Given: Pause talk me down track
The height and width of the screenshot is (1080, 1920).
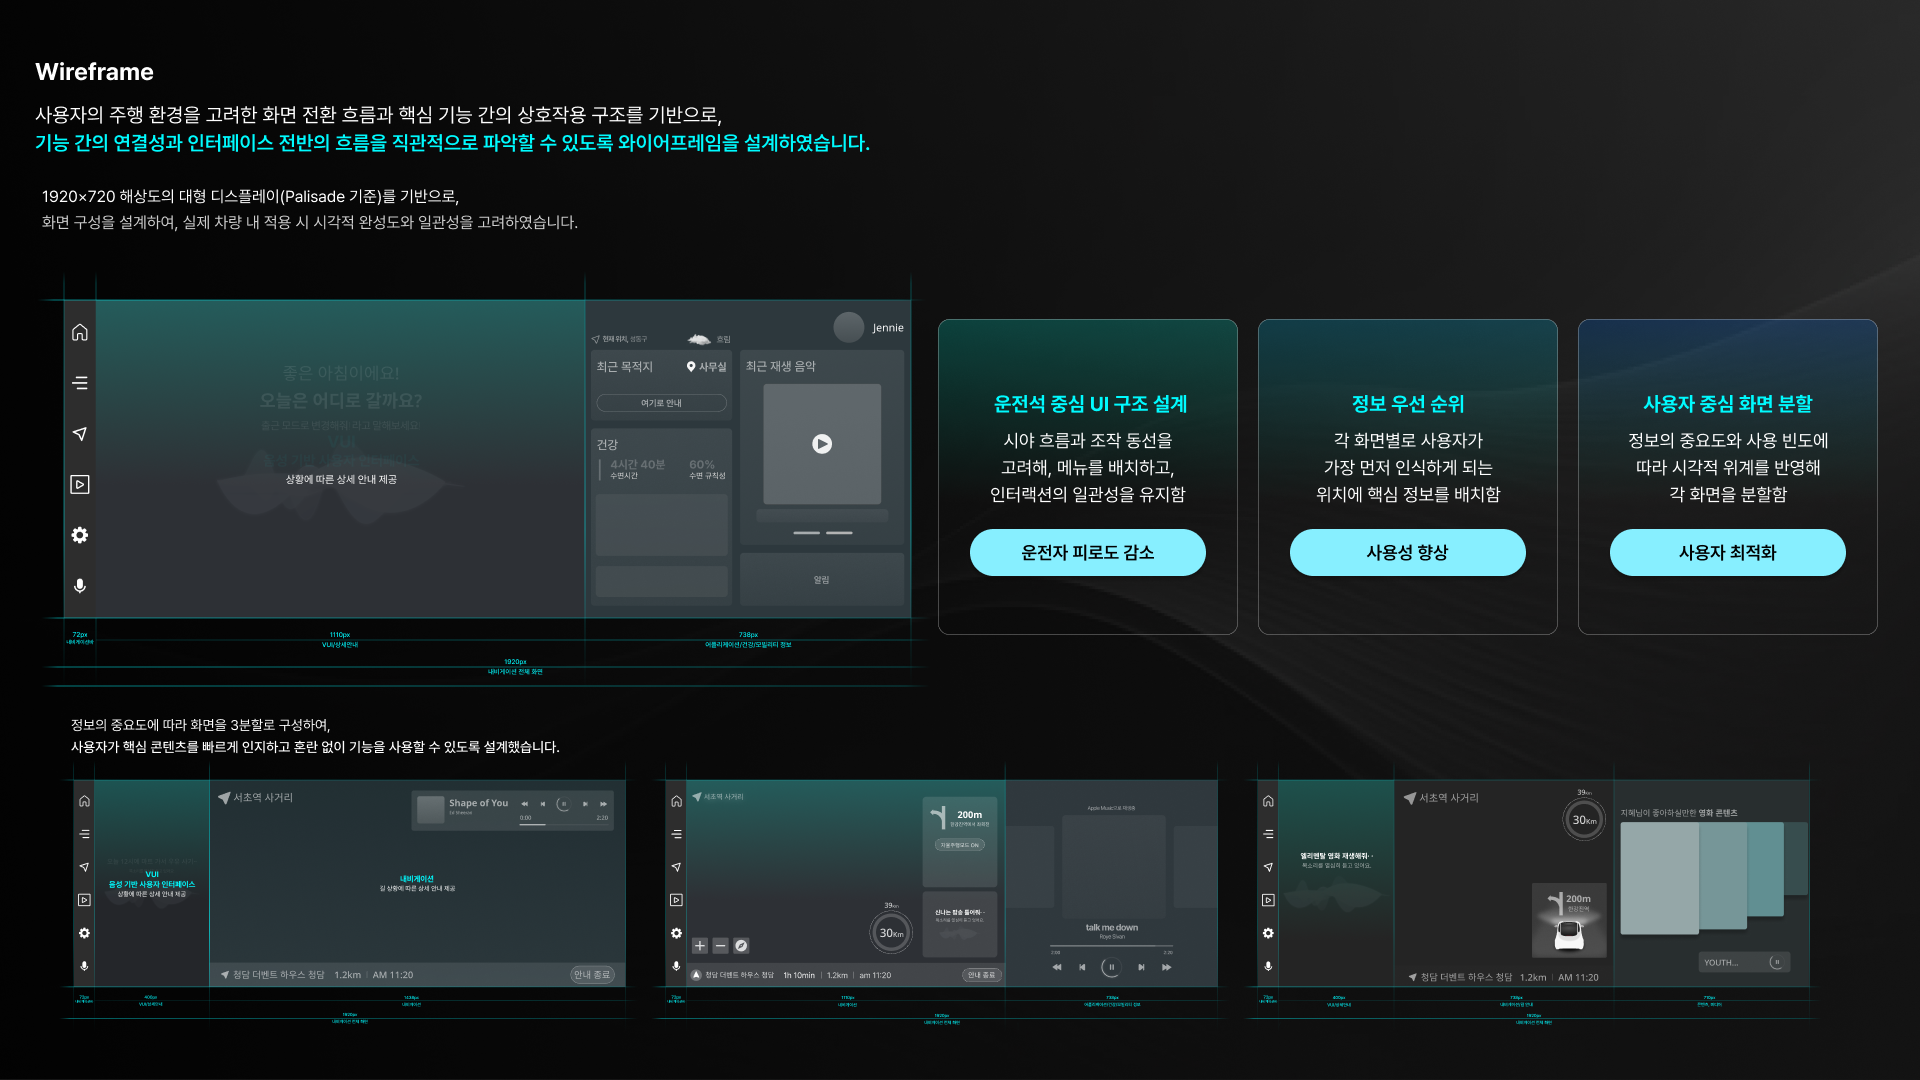Looking at the screenshot, I should coord(1111,967).
